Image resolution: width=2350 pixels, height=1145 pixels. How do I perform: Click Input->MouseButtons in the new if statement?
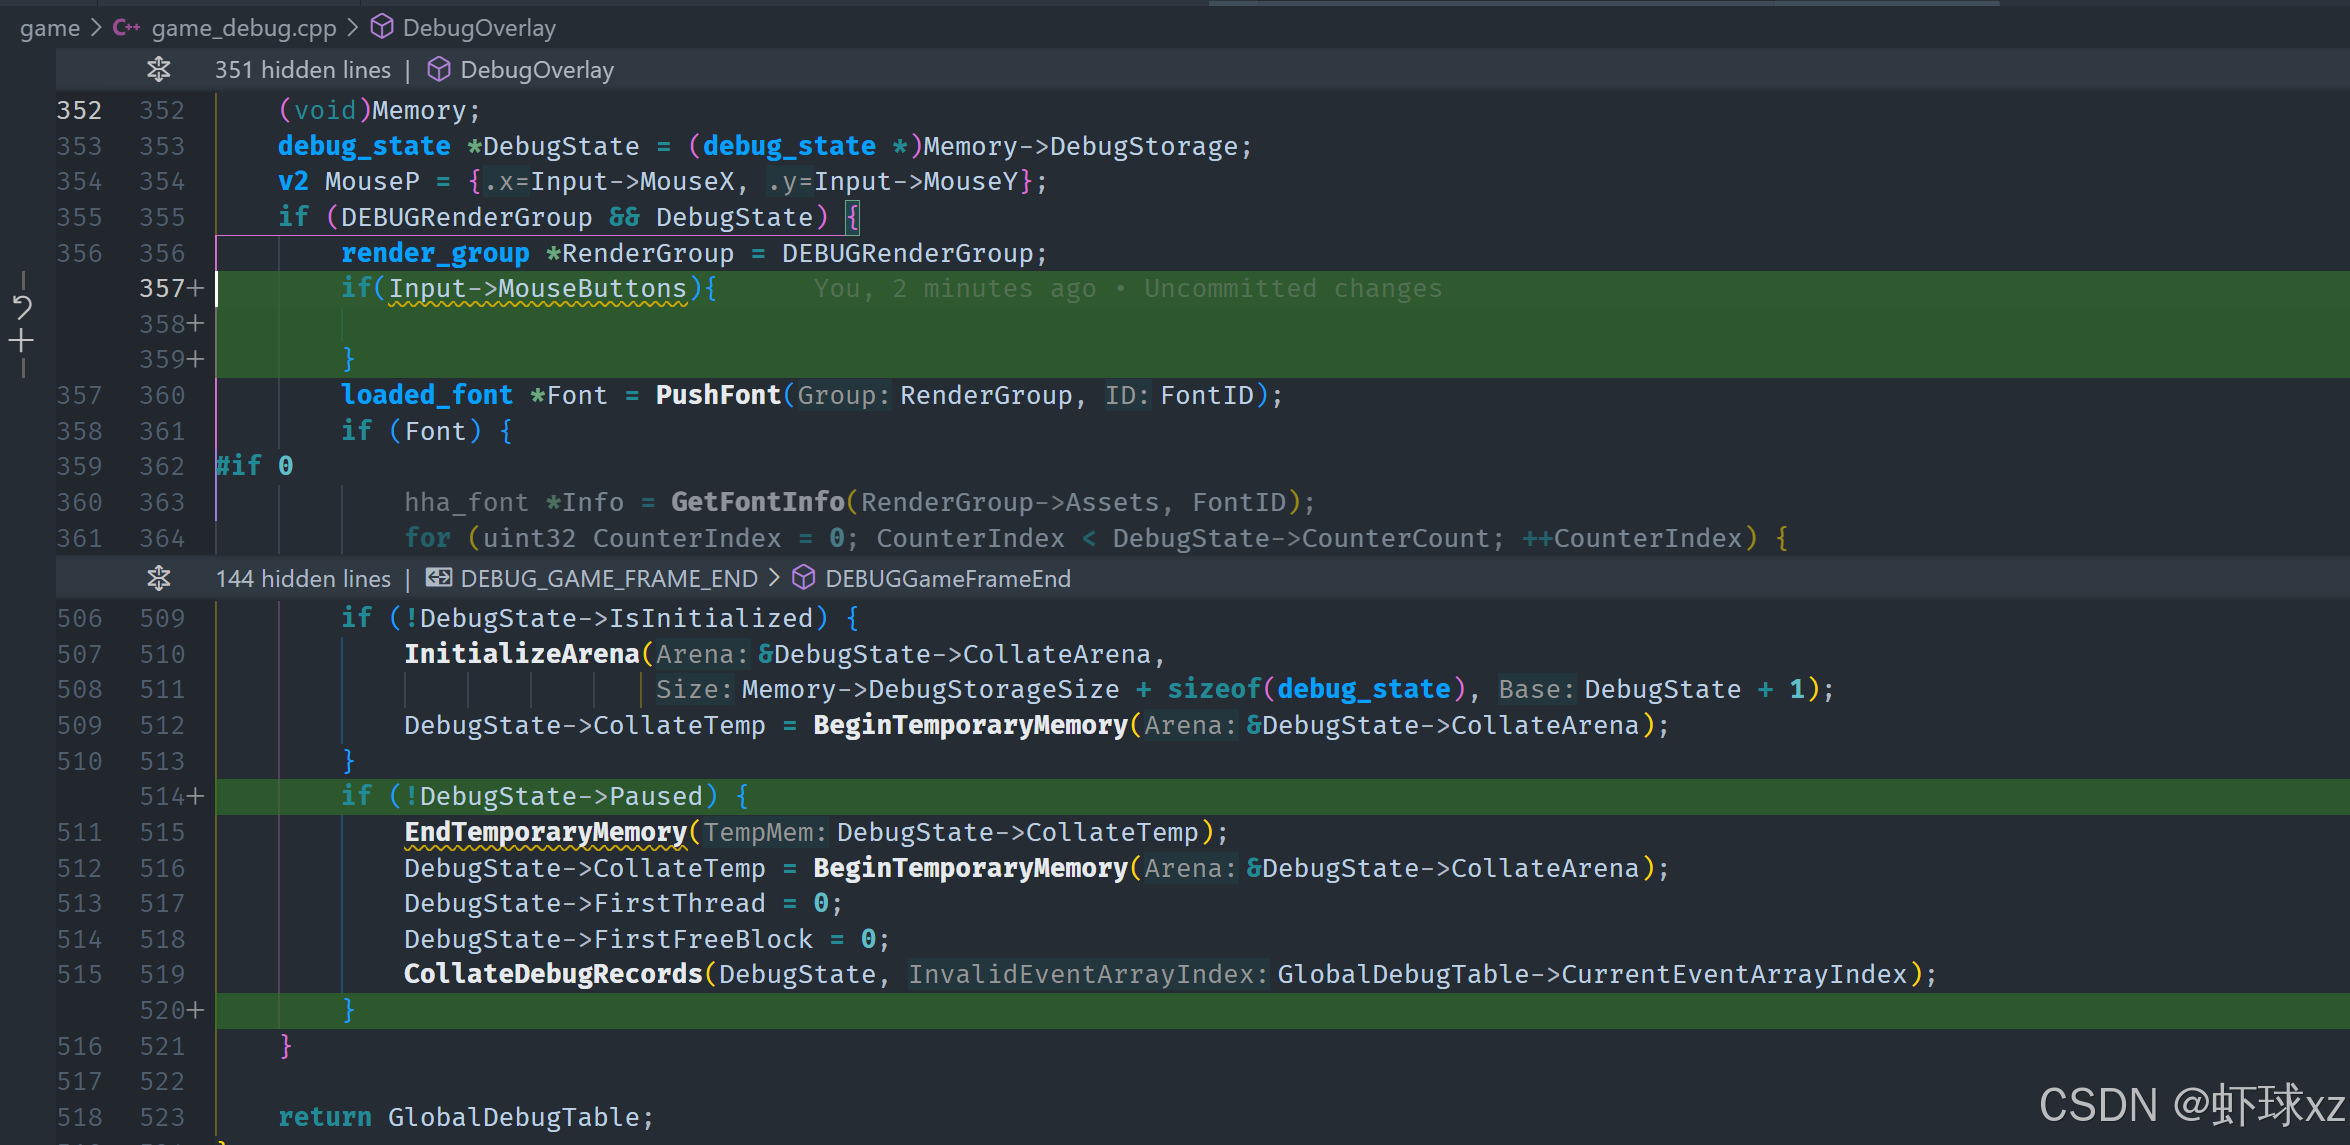tap(538, 289)
